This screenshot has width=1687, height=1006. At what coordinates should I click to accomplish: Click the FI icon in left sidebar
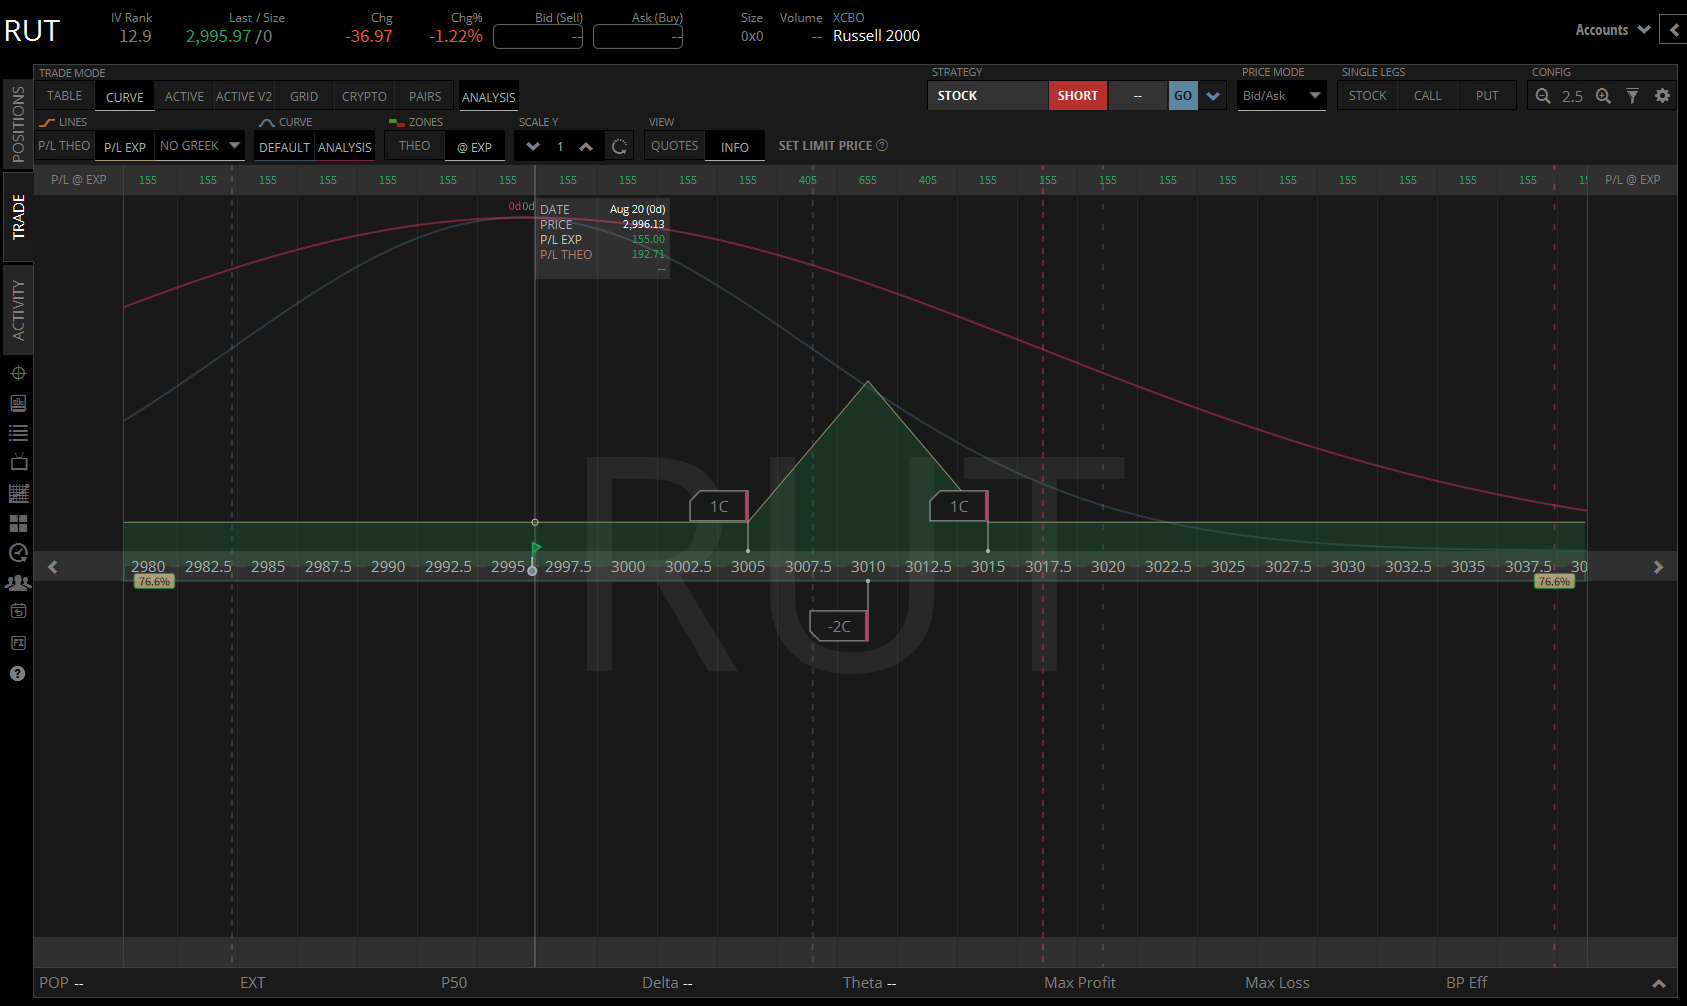point(18,643)
